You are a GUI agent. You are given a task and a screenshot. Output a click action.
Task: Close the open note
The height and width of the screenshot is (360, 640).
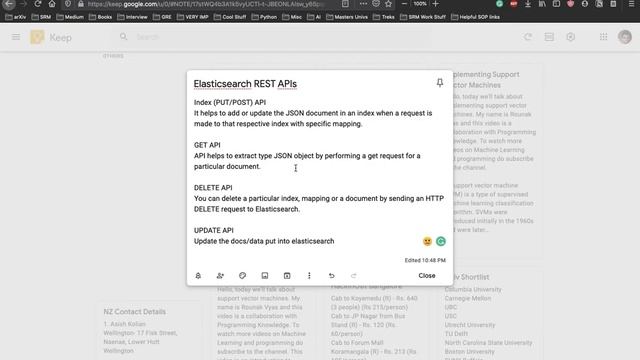tap(427, 276)
